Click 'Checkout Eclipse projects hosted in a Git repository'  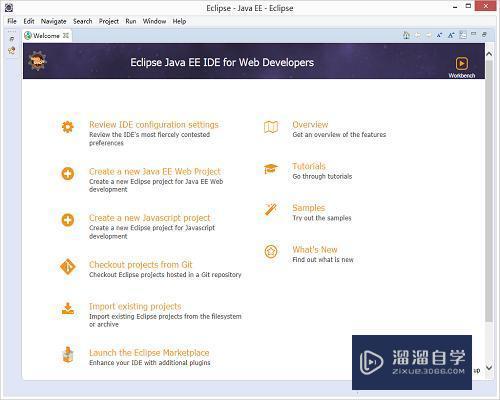[165, 275]
